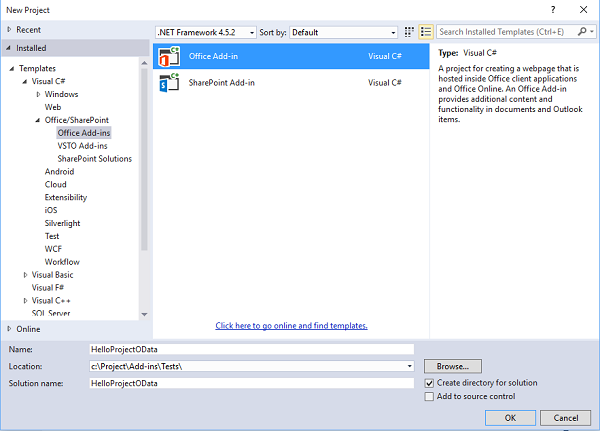Viewport: 600px width, 431px height.
Task: Collapse the Office/SharePoint node arrow
Action: tap(38, 120)
